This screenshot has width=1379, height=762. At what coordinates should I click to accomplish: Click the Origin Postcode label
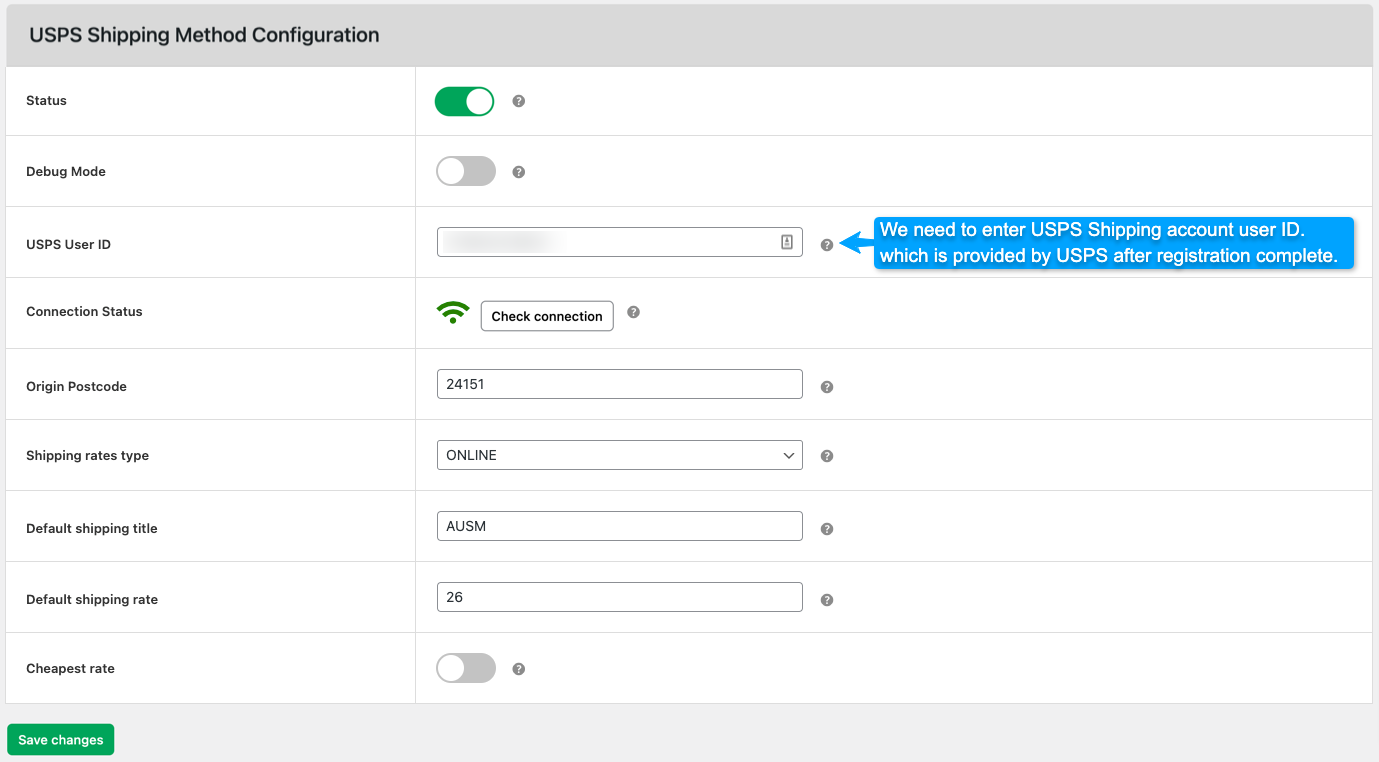[x=76, y=387]
